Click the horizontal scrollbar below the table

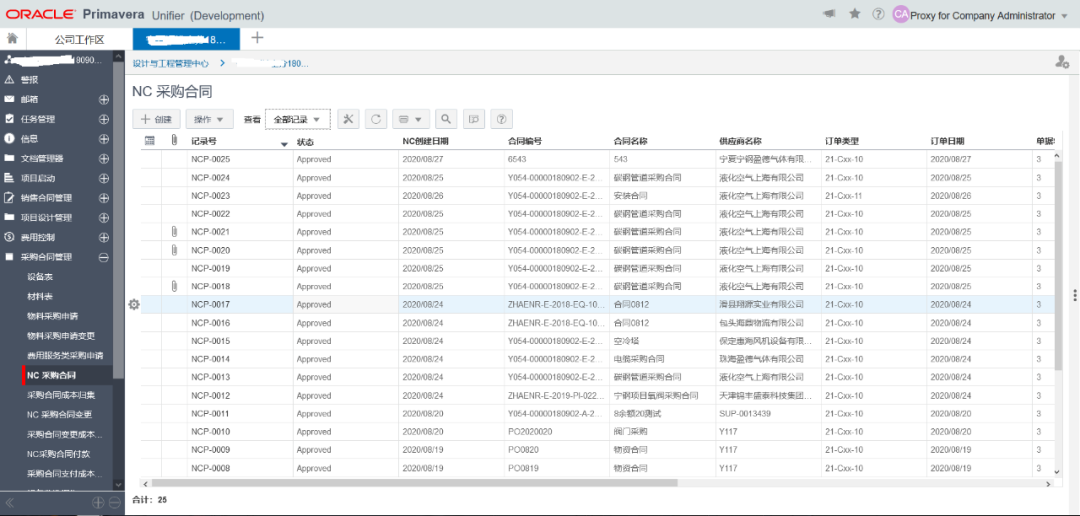[415, 483]
